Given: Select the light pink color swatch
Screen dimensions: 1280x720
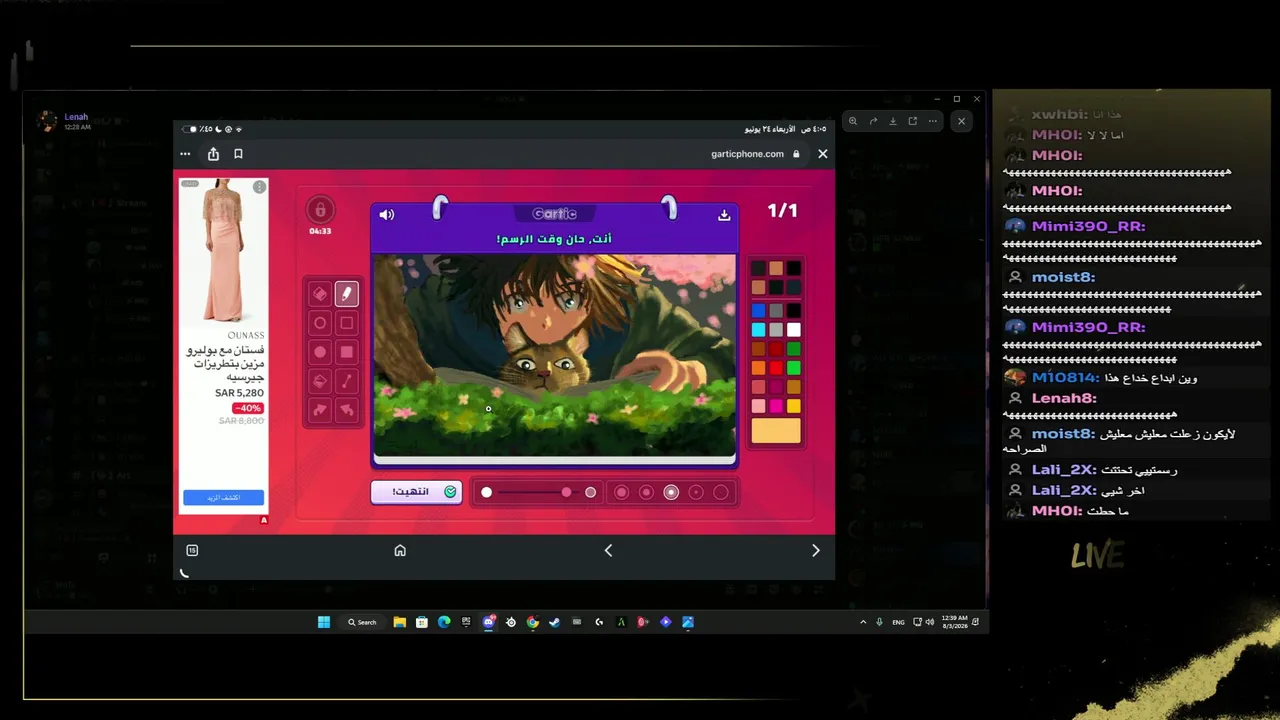Looking at the screenshot, I should tap(758, 406).
